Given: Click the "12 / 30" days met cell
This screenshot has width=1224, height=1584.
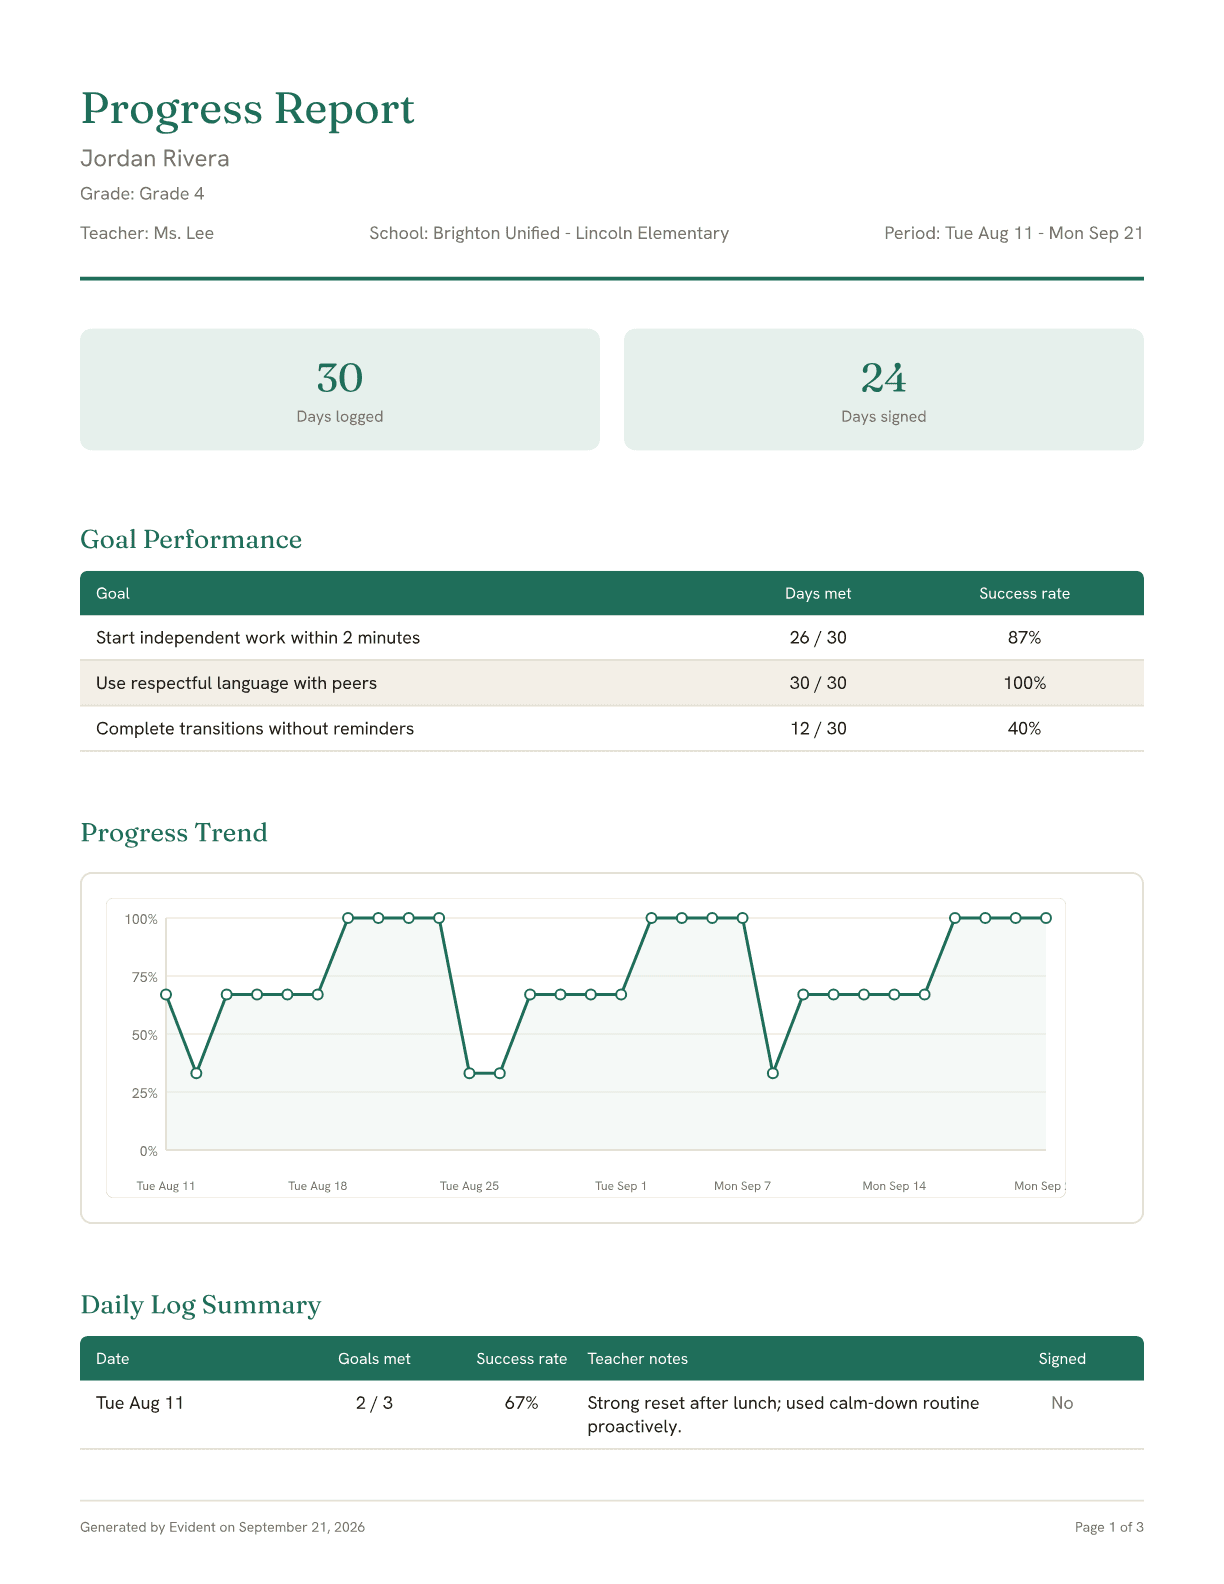Looking at the screenshot, I should click(818, 728).
